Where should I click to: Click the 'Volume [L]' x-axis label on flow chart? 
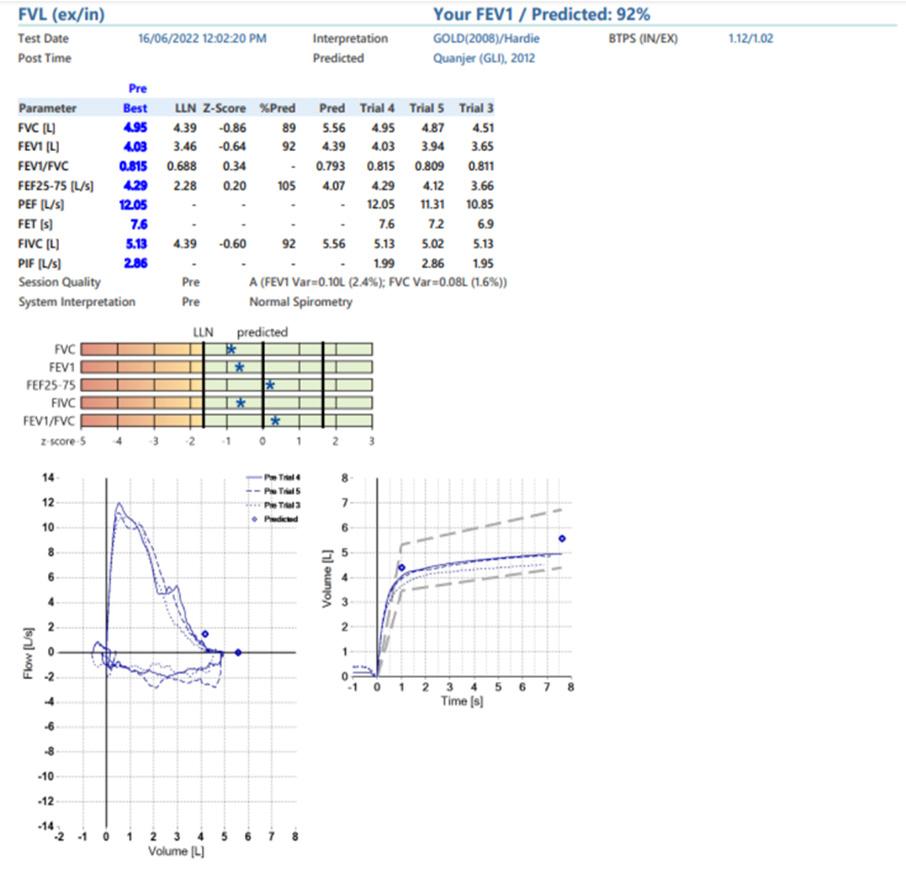point(176,852)
